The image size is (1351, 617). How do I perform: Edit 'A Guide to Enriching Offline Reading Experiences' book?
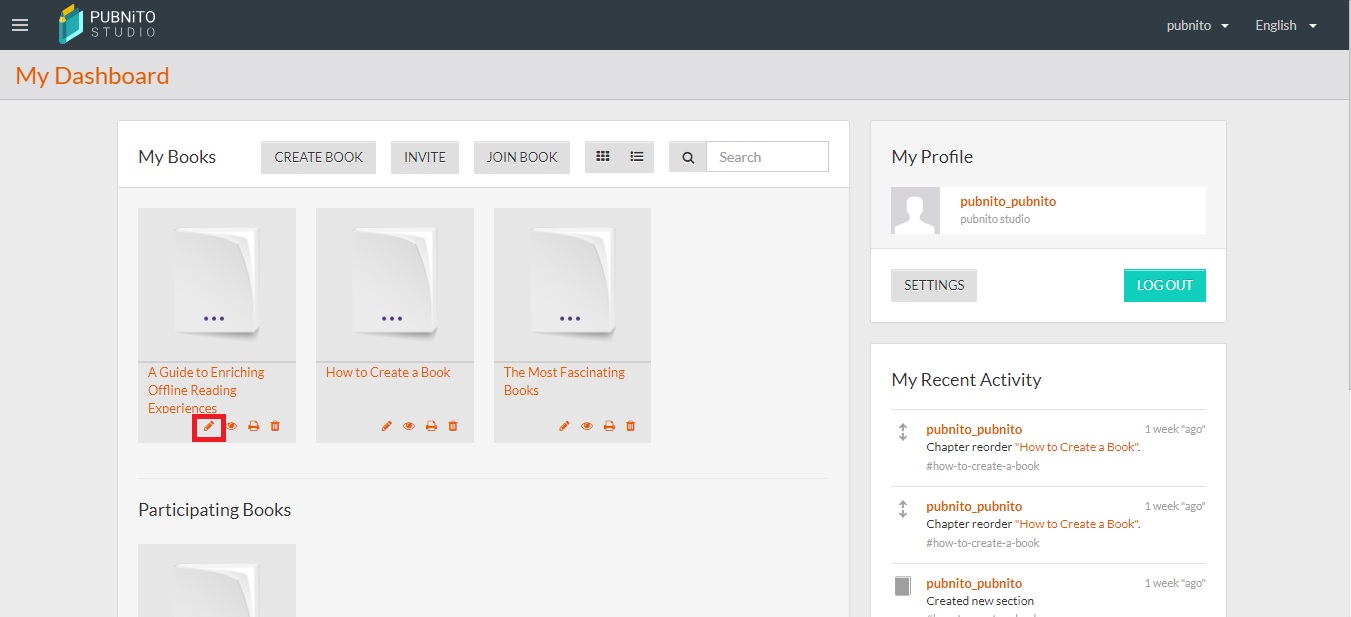(209, 426)
